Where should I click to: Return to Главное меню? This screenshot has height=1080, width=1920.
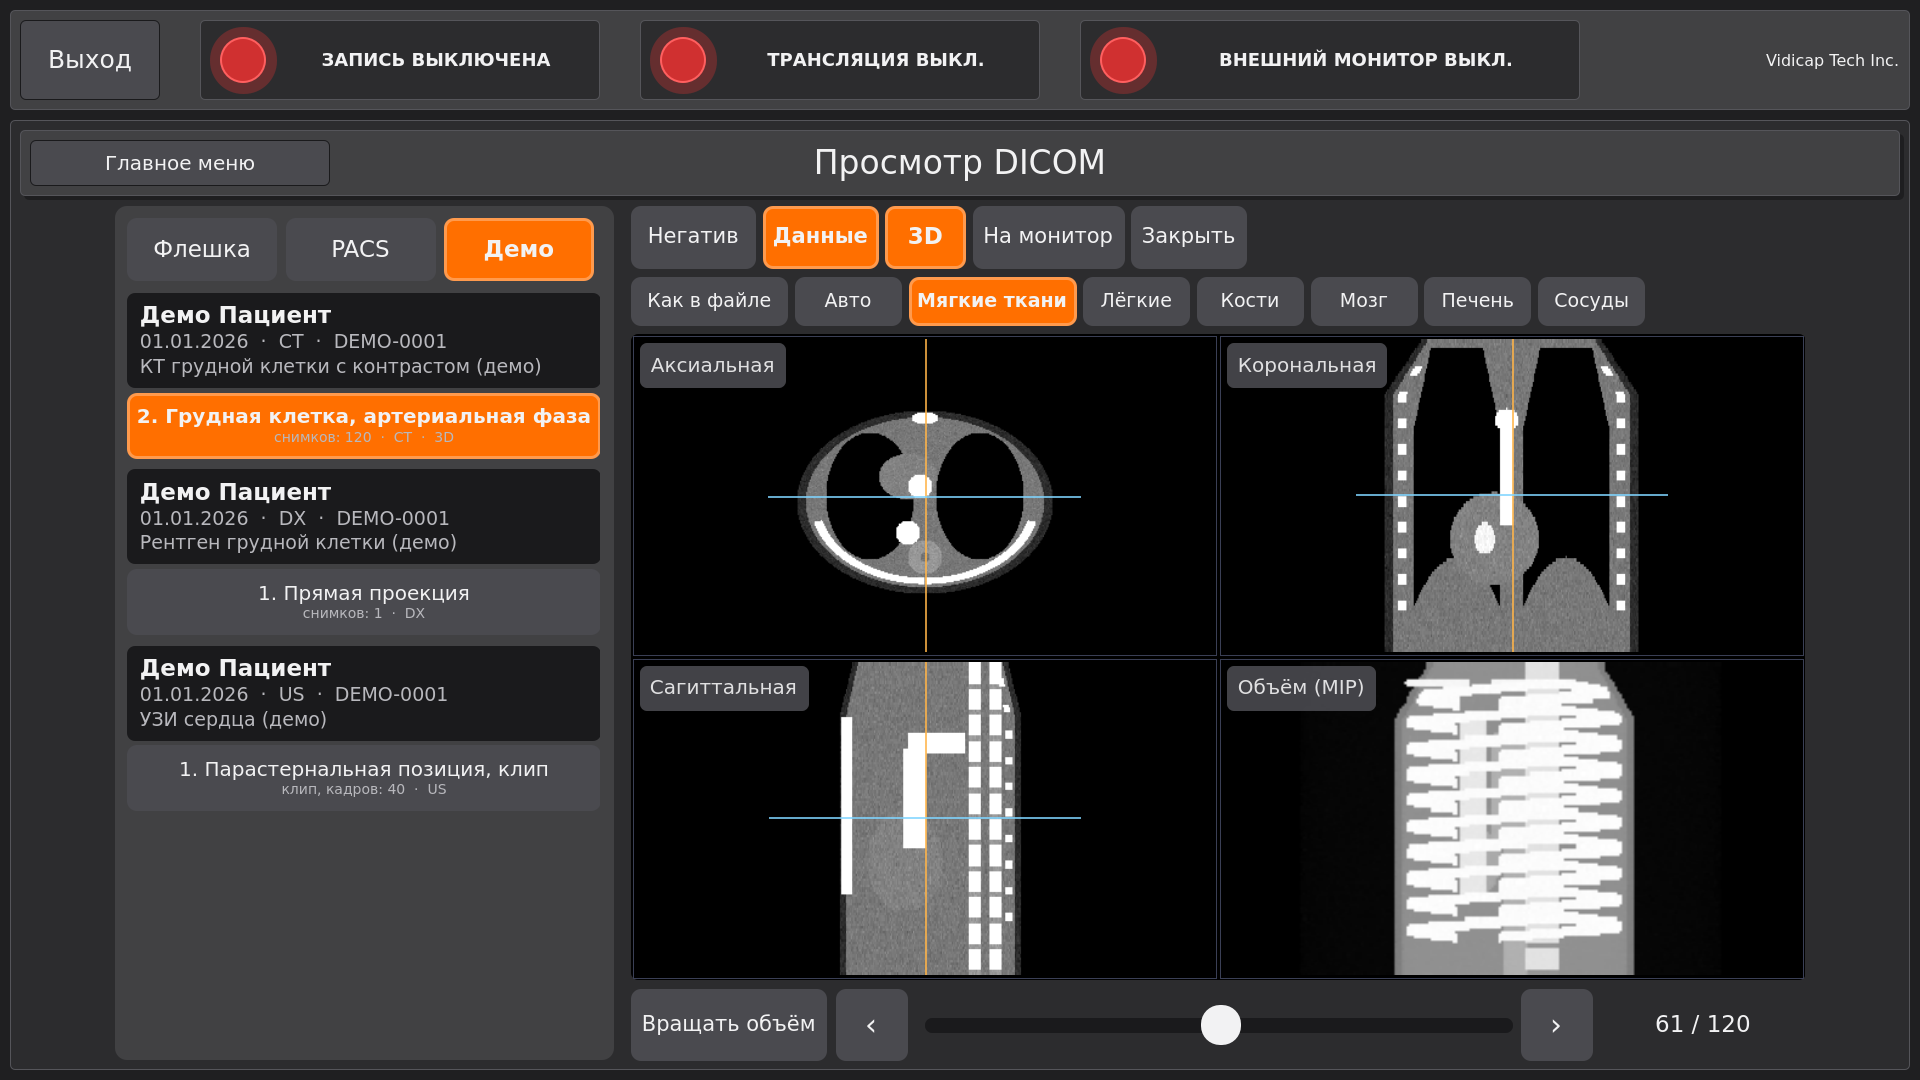180,163
